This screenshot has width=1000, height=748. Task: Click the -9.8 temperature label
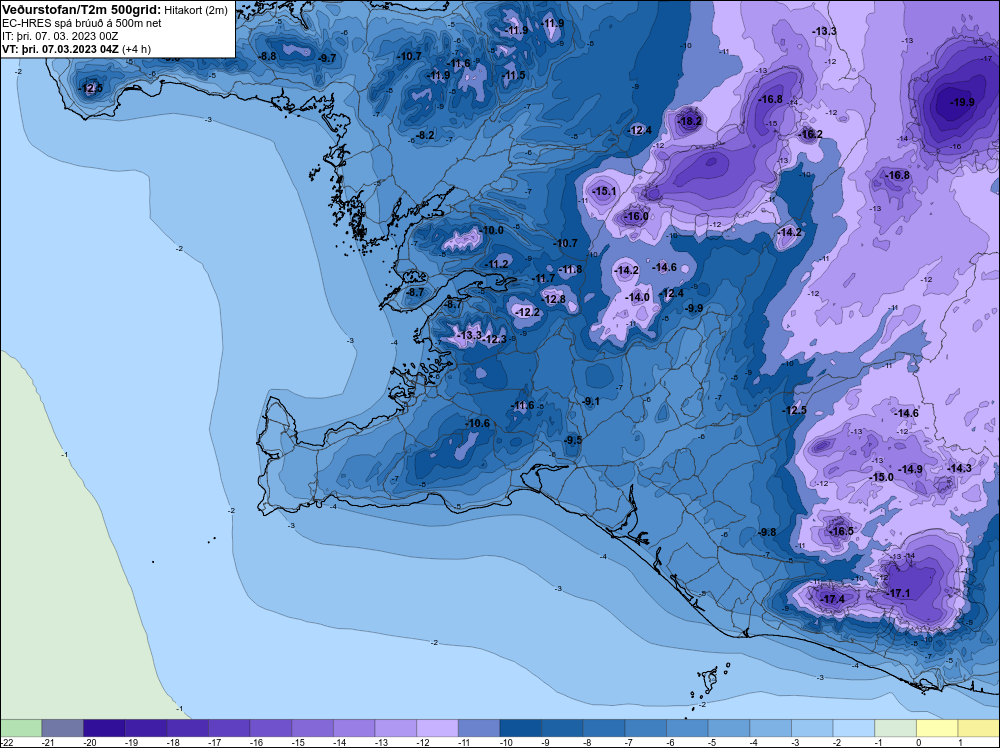(768, 532)
